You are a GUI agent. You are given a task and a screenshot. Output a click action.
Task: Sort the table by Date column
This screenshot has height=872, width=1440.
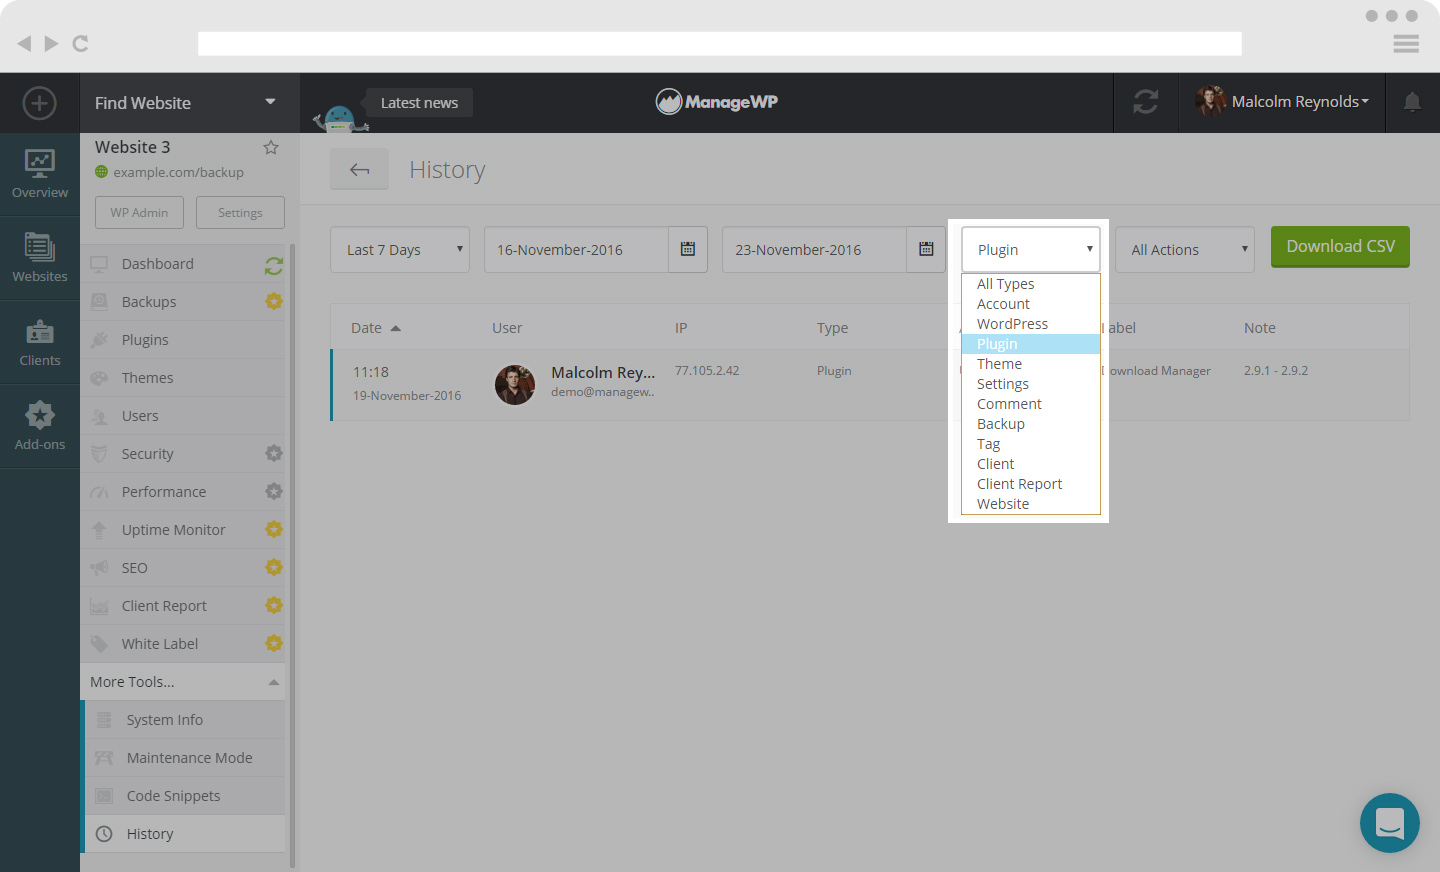376,328
